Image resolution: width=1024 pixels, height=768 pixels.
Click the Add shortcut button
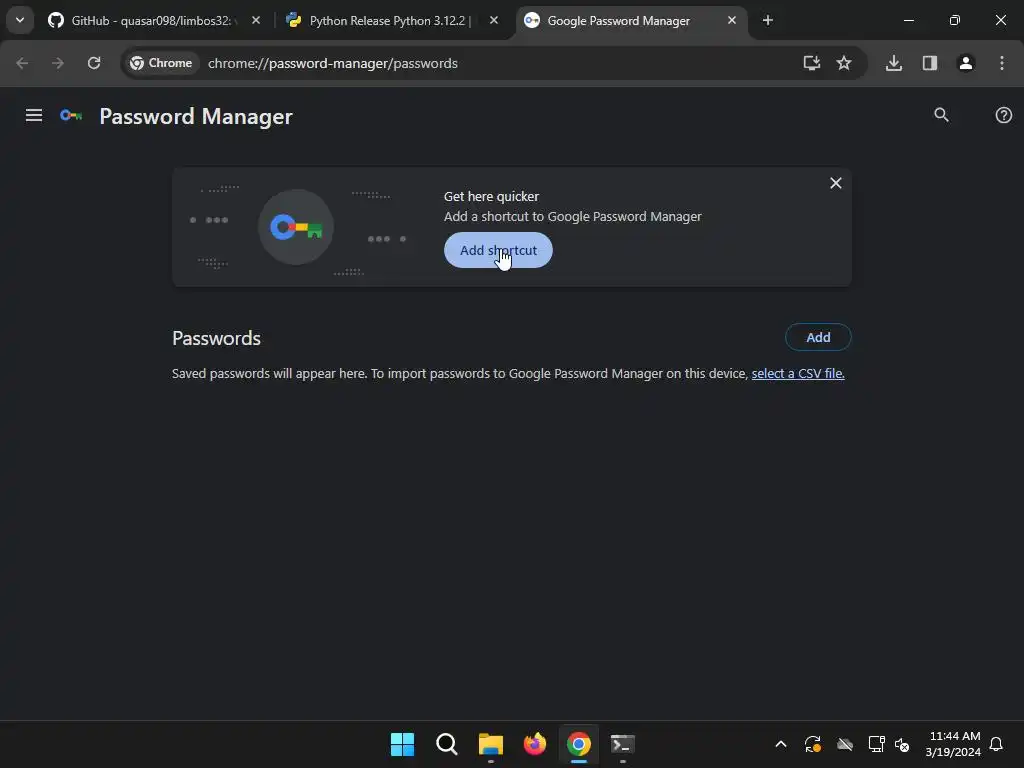pos(498,250)
